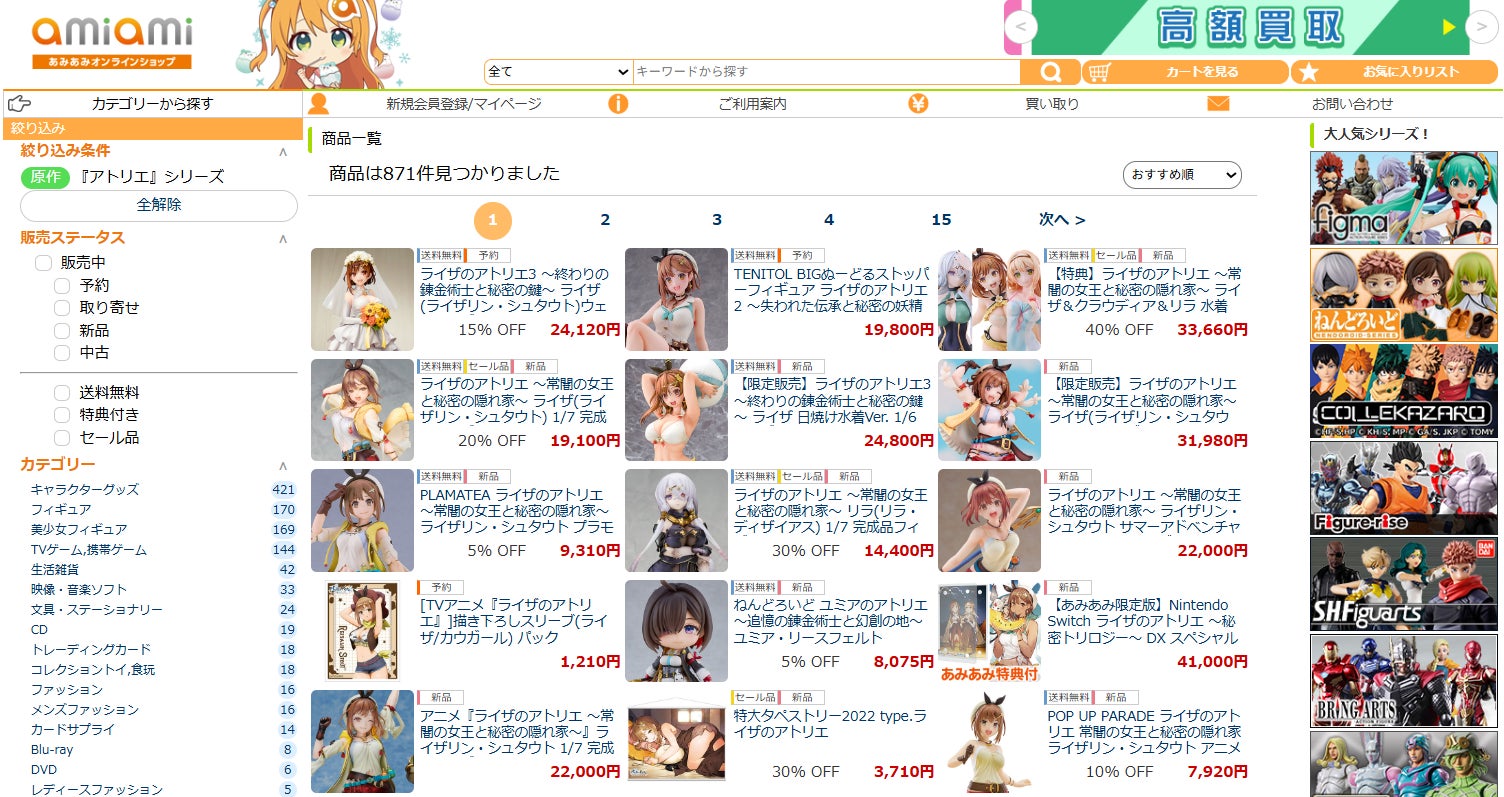Open the figma series banner
Screen dimensions: 1504x797
(1403, 198)
